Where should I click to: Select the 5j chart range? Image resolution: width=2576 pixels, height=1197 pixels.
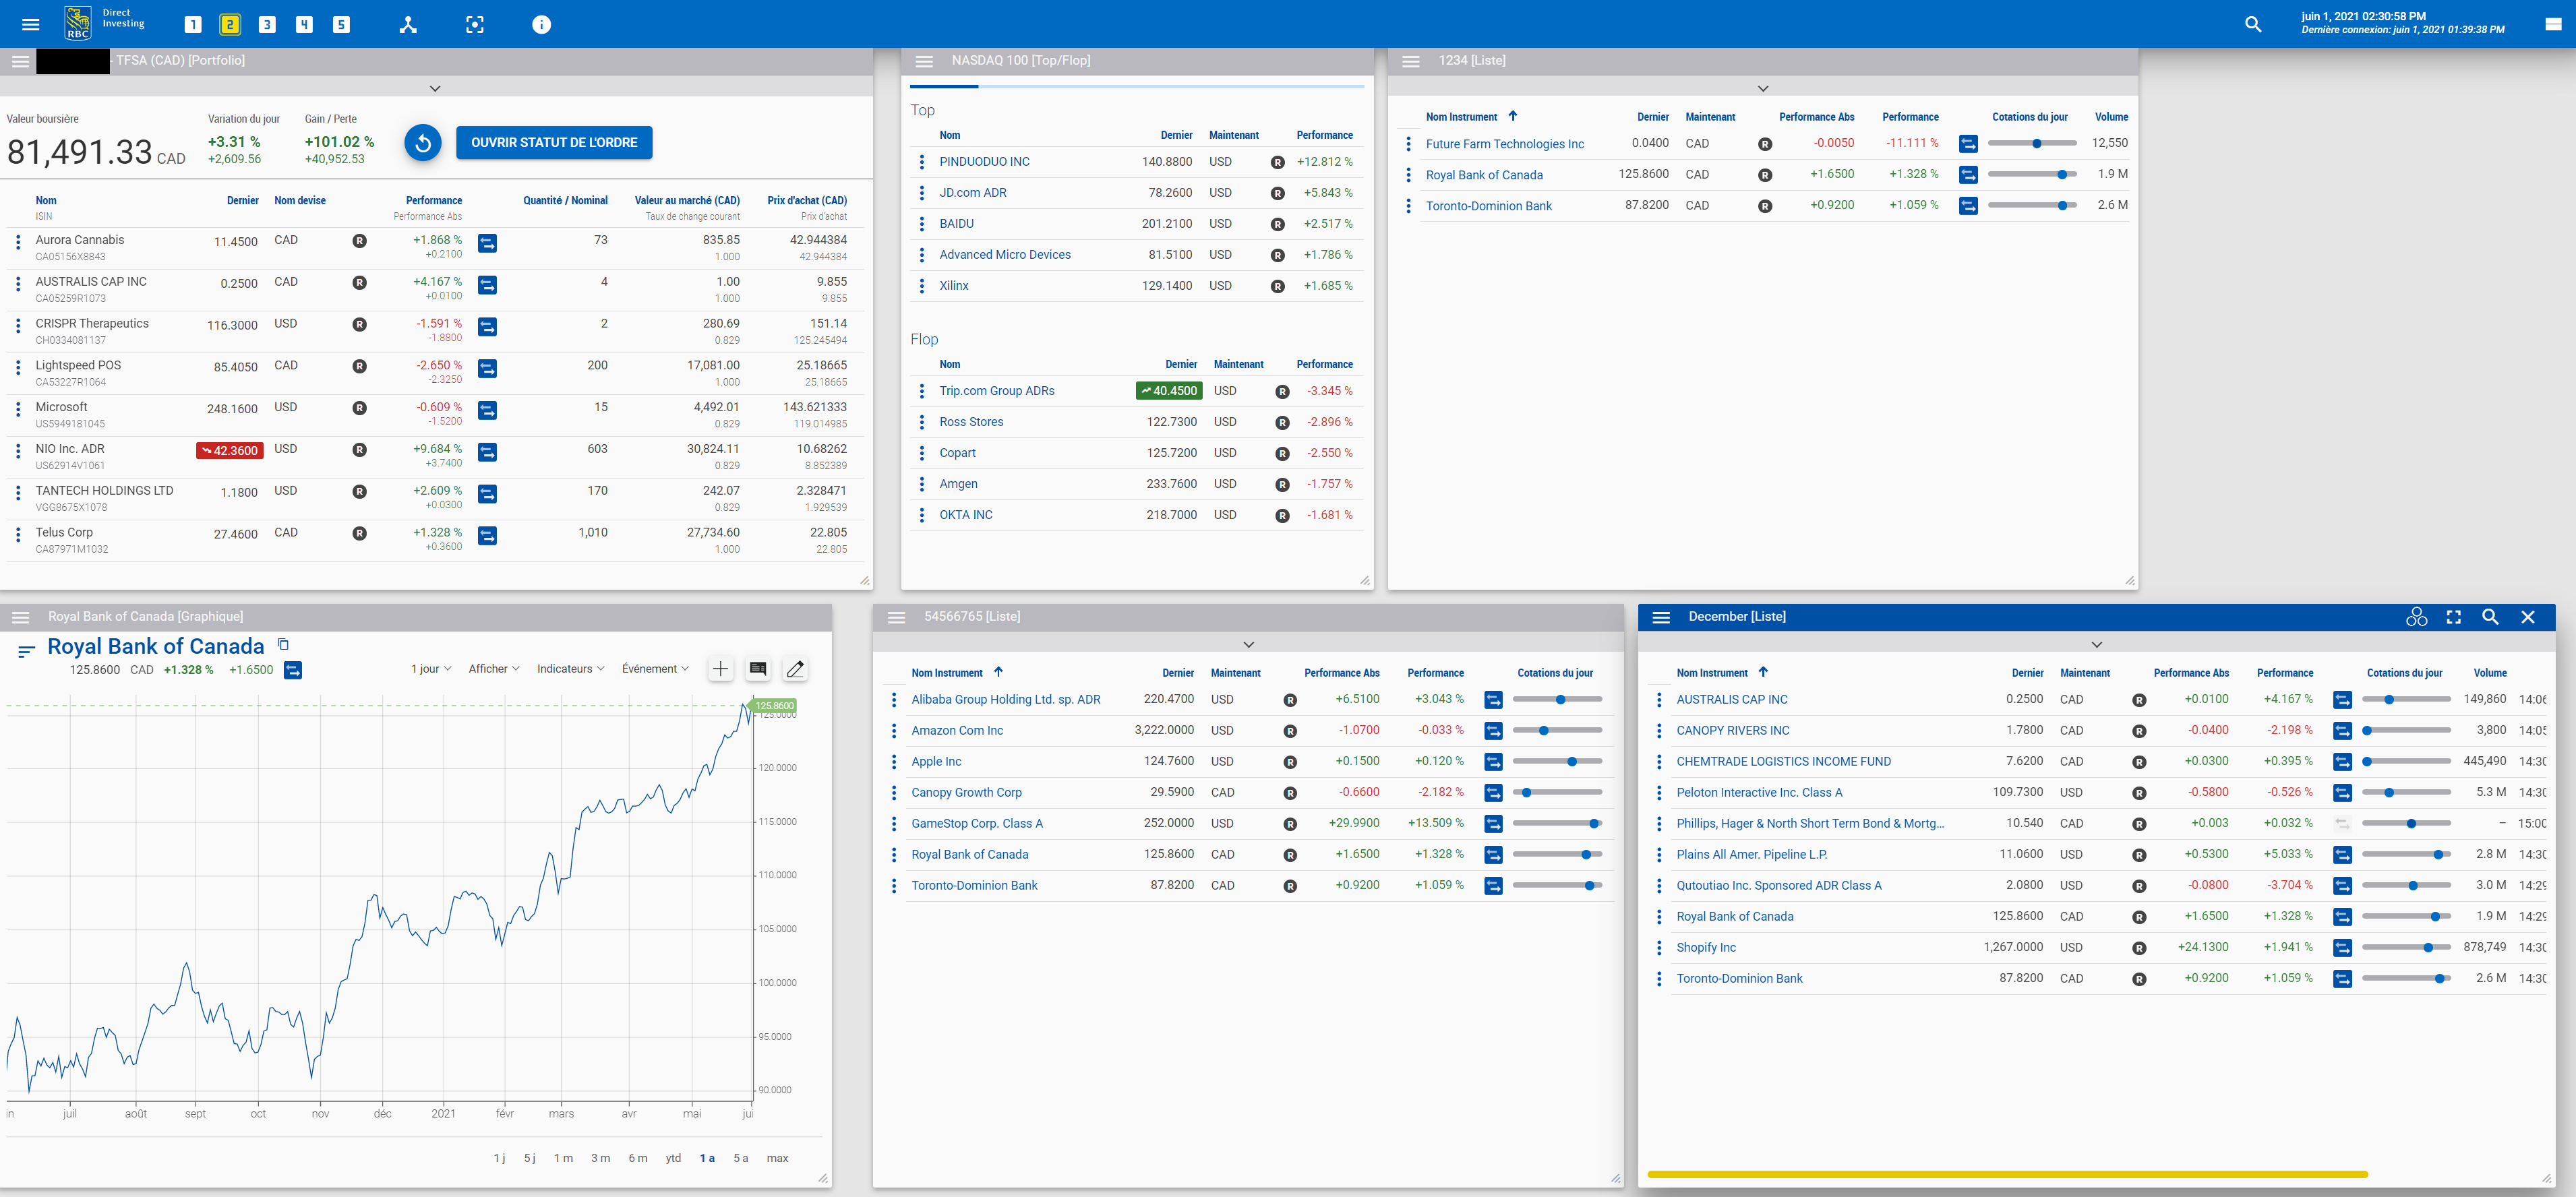click(x=530, y=1158)
